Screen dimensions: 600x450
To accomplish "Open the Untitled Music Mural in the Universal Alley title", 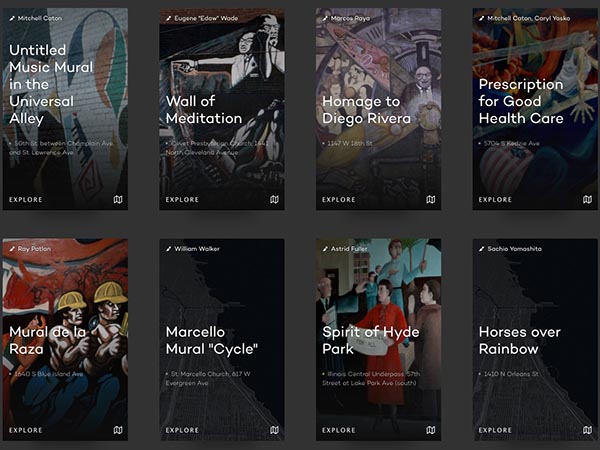I will 51,84.
